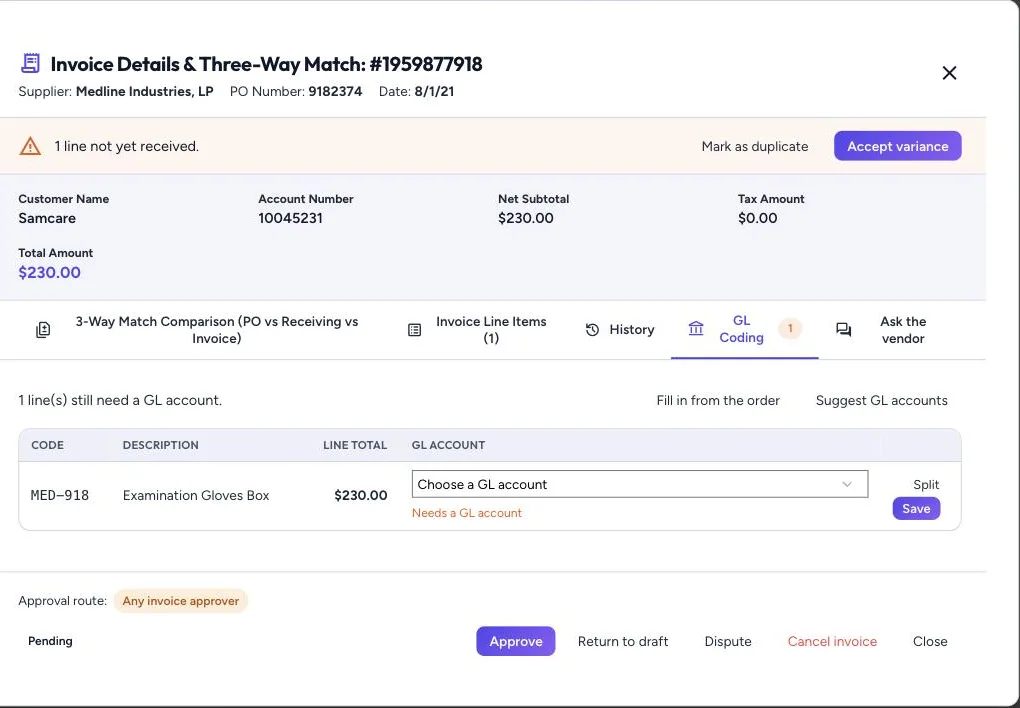Click Accept variance button
The height and width of the screenshot is (708, 1020).
pyautogui.click(x=898, y=146)
